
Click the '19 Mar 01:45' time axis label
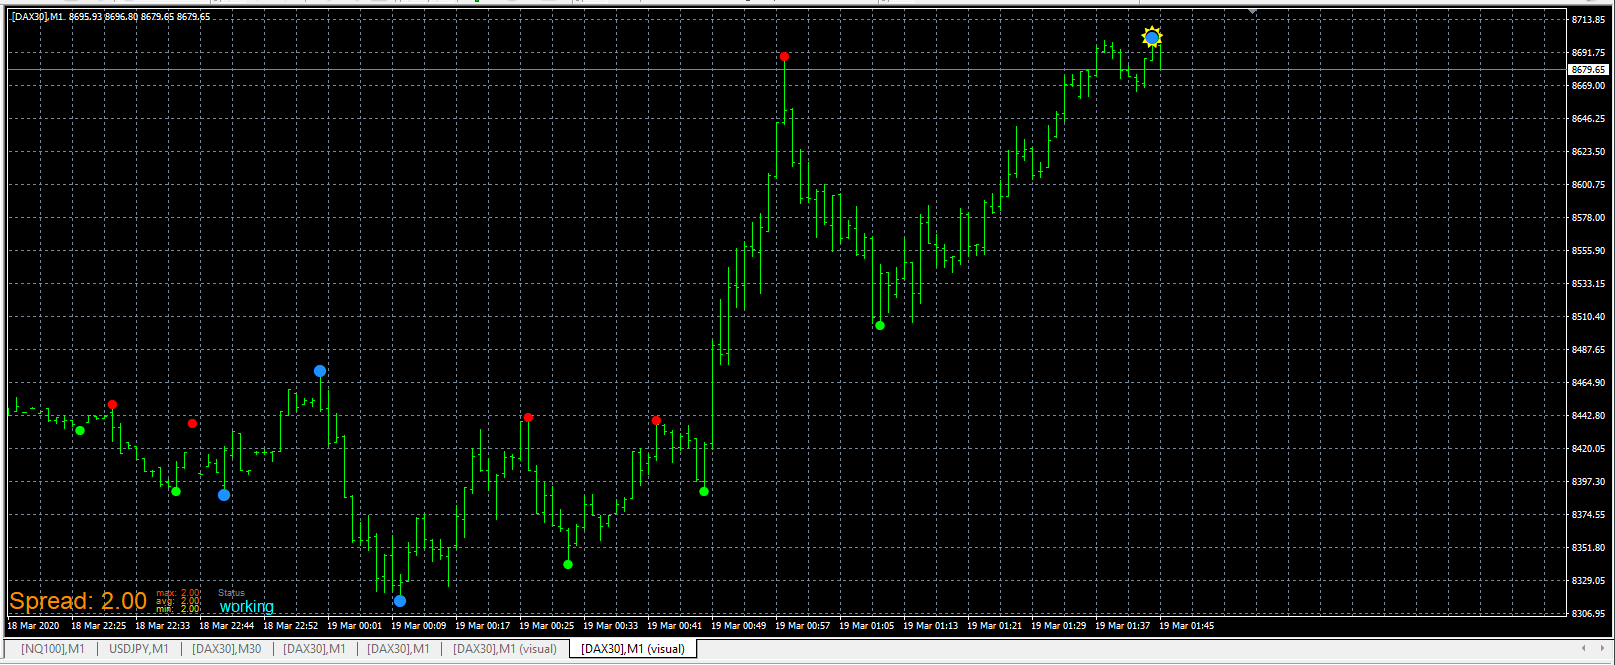point(1186,626)
